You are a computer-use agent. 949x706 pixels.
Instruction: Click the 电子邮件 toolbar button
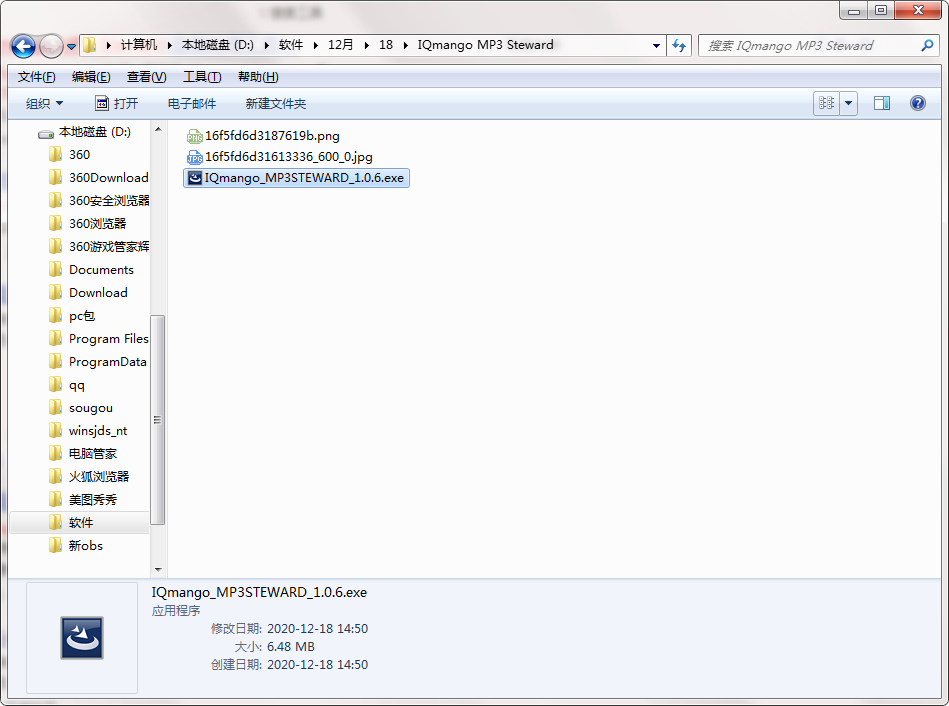coord(191,104)
